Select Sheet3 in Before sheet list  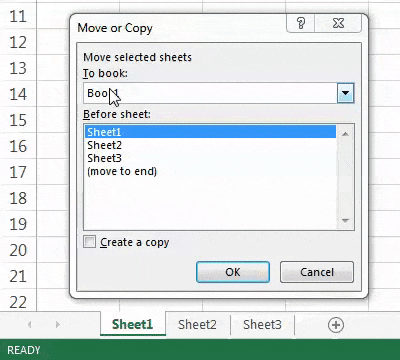tap(210, 158)
